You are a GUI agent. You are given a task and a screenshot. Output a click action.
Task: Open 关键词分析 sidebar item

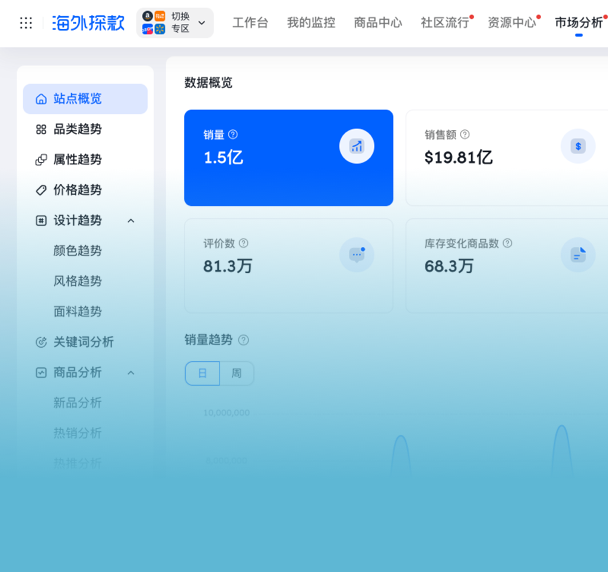(85, 342)
